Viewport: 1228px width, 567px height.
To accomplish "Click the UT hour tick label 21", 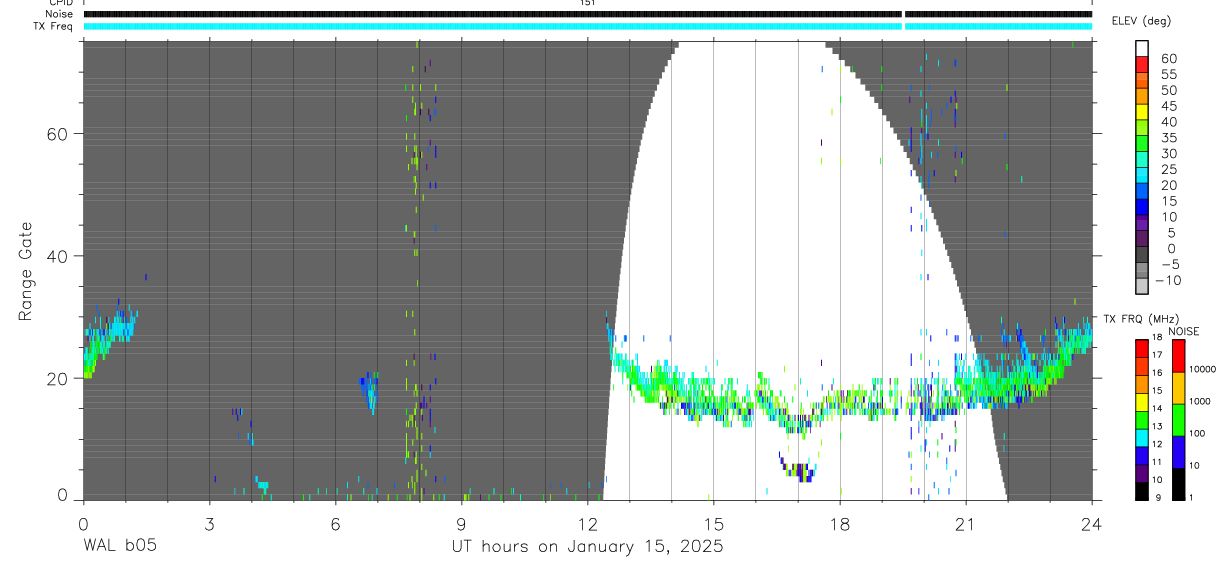I will (966, 523).
